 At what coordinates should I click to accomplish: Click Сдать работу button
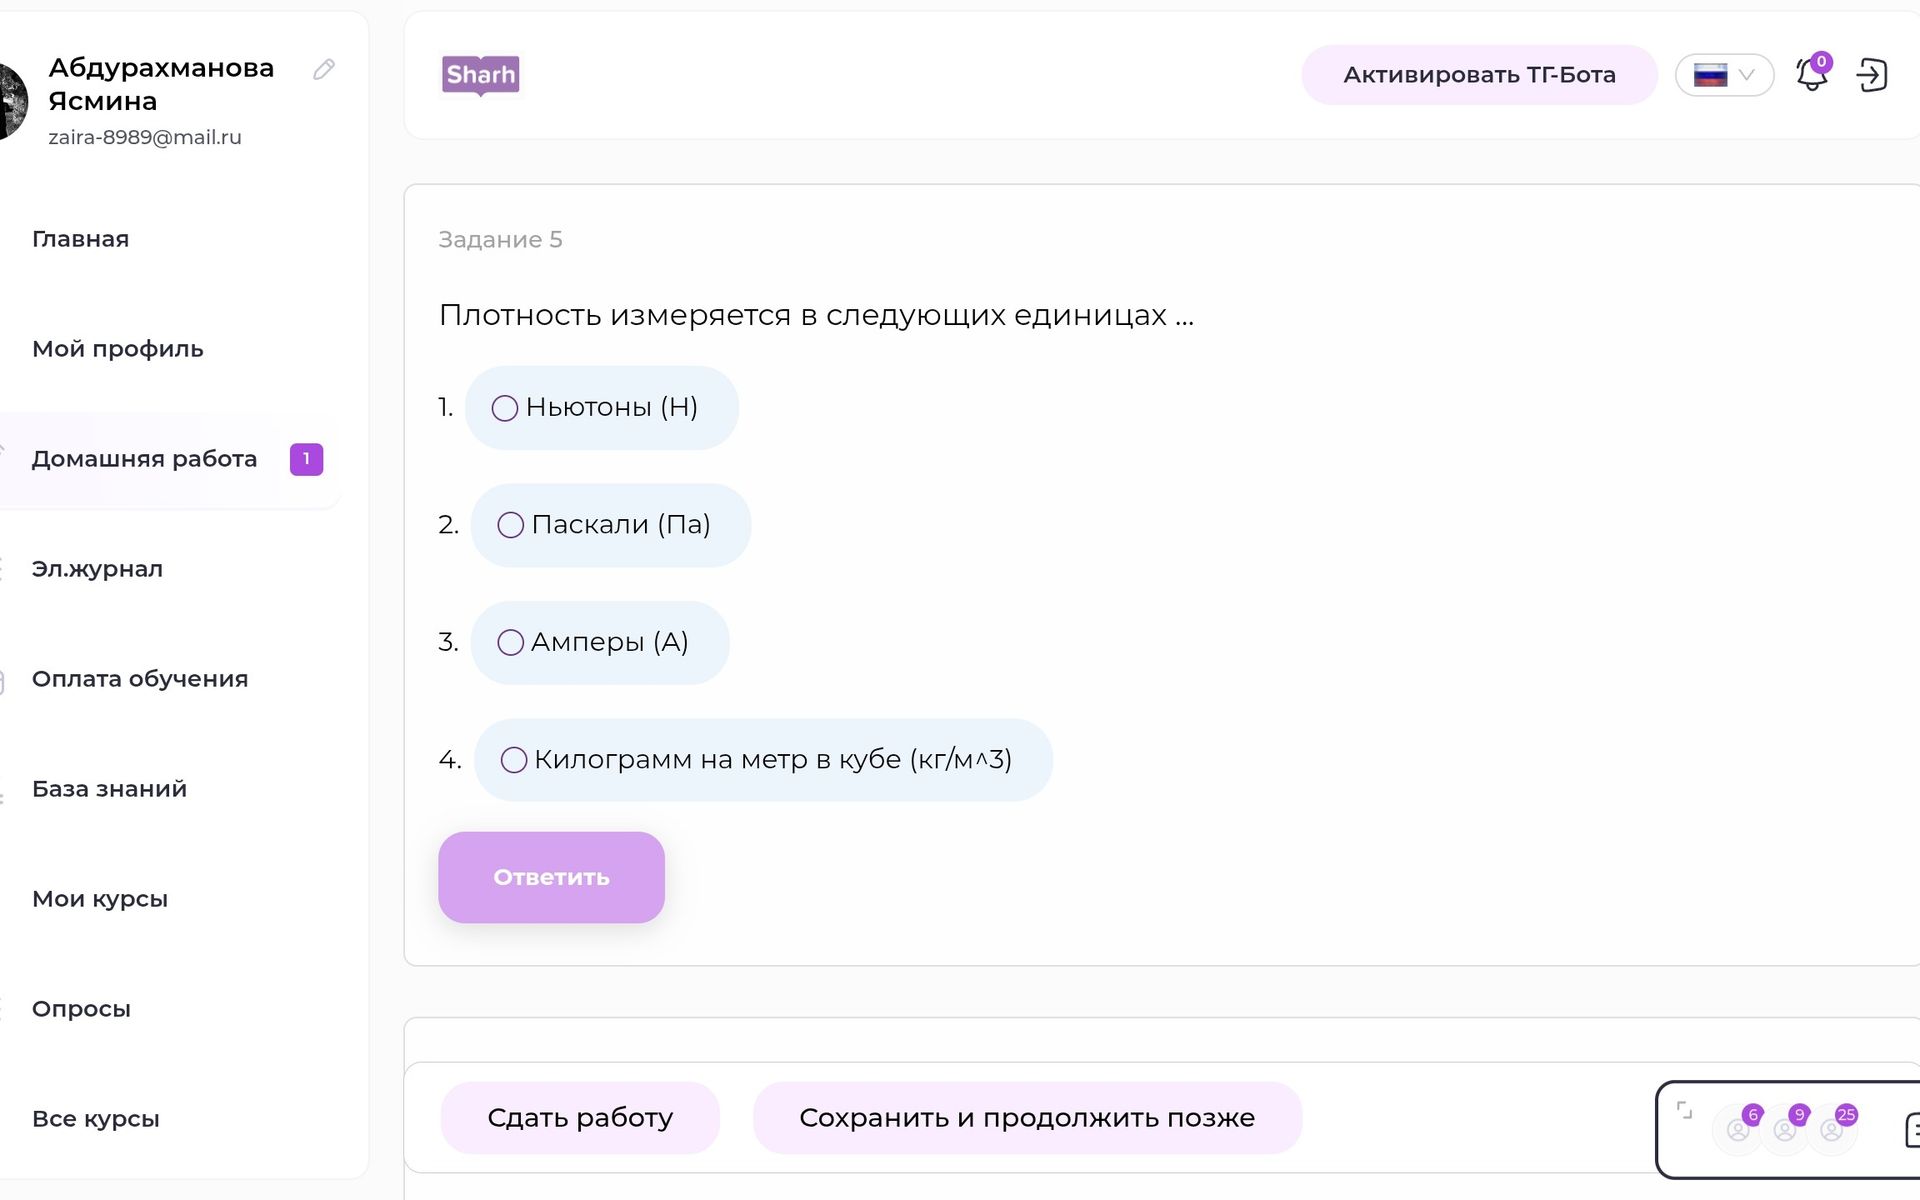[x=580, y=1118]
